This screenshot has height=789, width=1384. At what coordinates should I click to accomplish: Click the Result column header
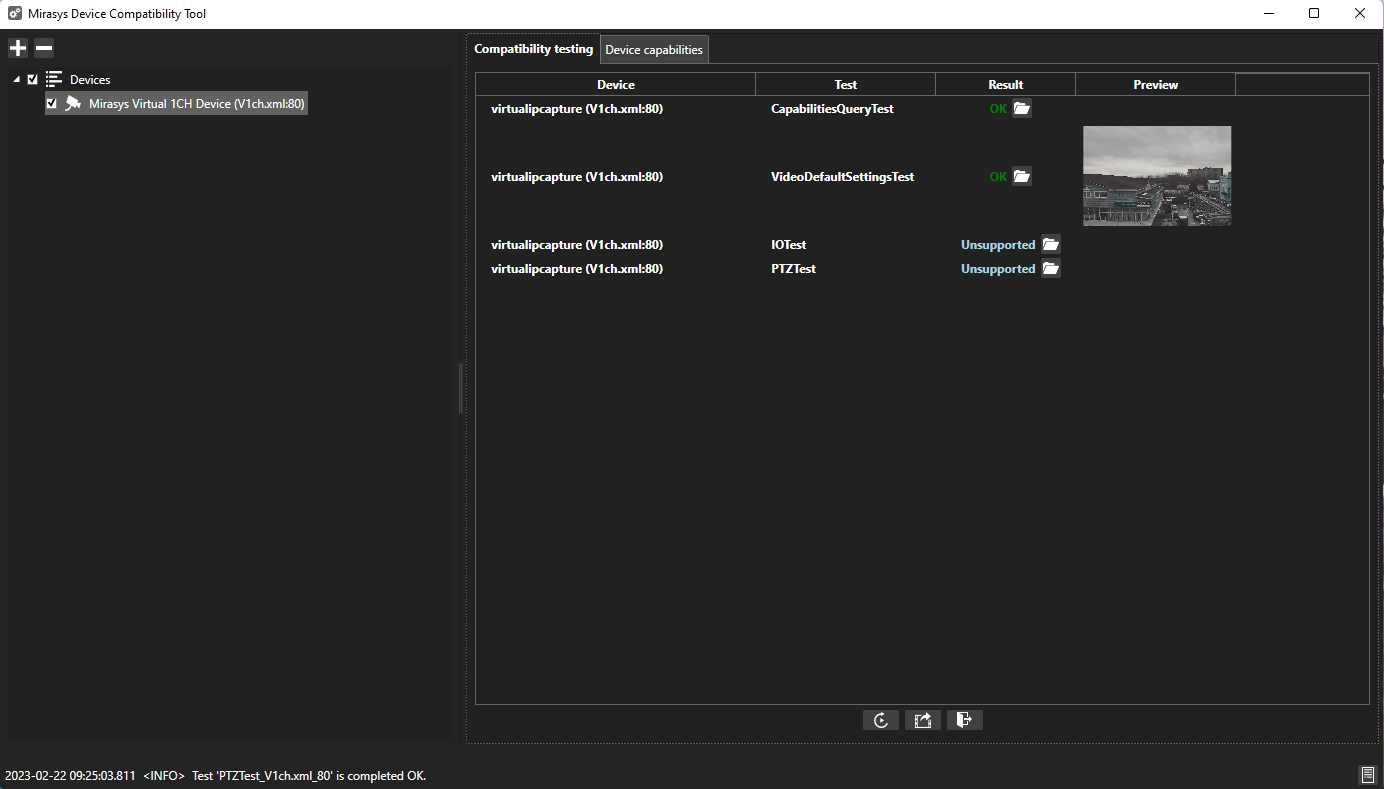pyautogui.click(x=1005, y=85)
